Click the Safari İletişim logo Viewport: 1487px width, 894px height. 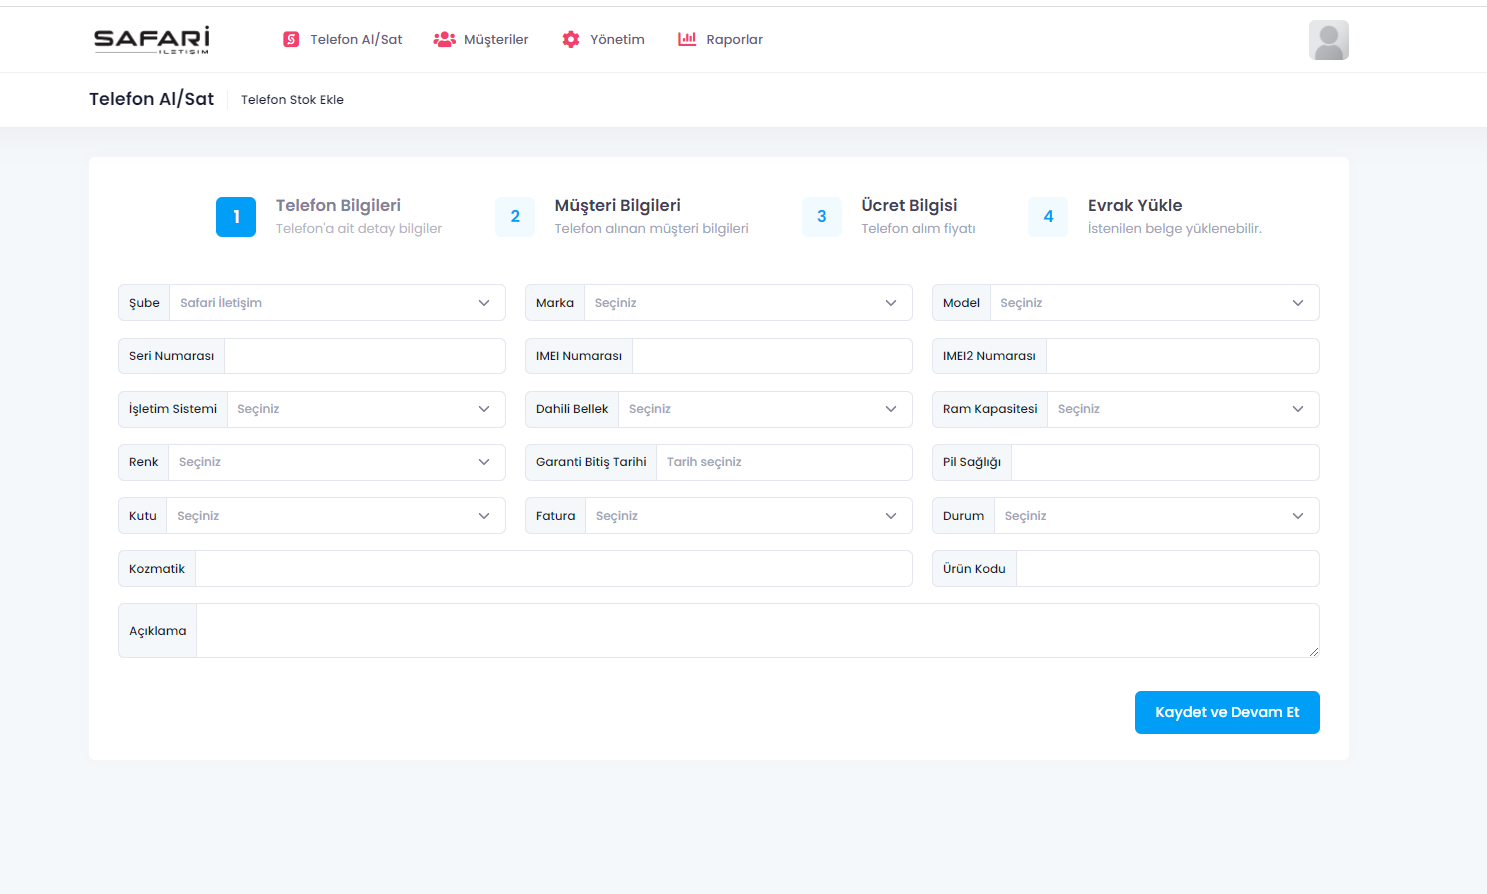tap(152, 40)
